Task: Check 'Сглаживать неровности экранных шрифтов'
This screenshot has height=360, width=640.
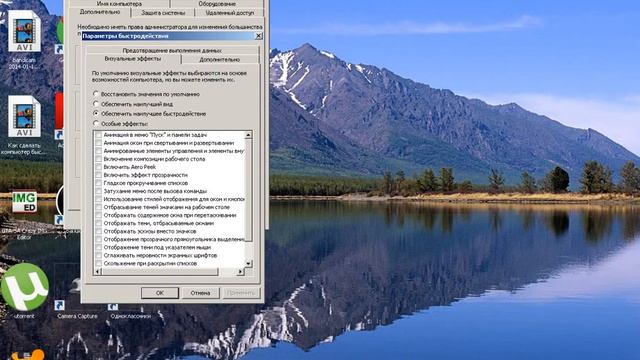Action: point(98,256)
